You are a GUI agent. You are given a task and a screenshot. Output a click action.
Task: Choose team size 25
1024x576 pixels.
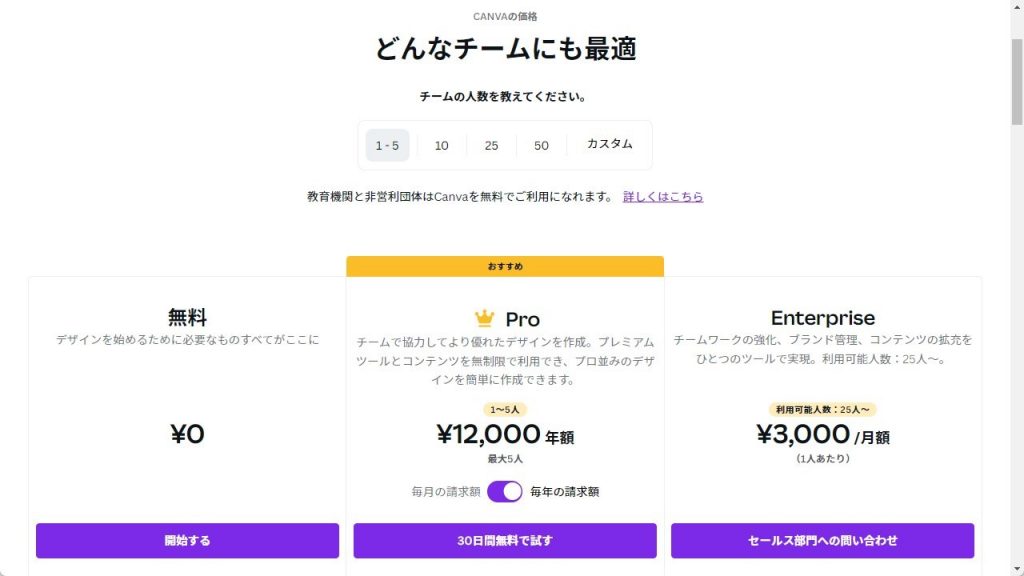pyautogui.click(x=491, y=145)
